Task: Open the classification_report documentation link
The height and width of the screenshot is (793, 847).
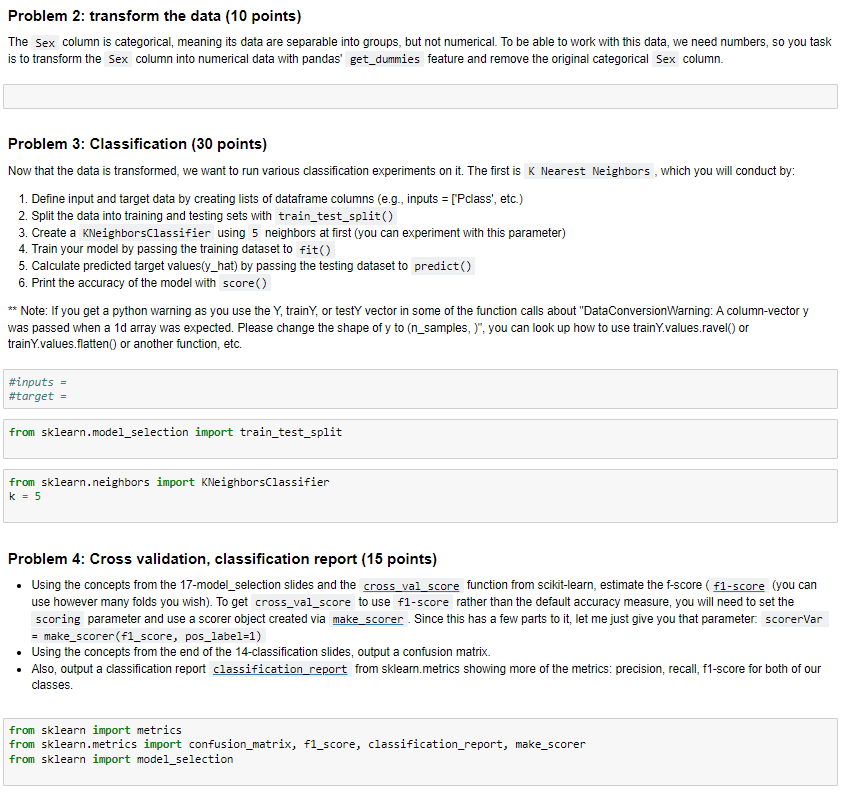Action: (x=280, y=669)
